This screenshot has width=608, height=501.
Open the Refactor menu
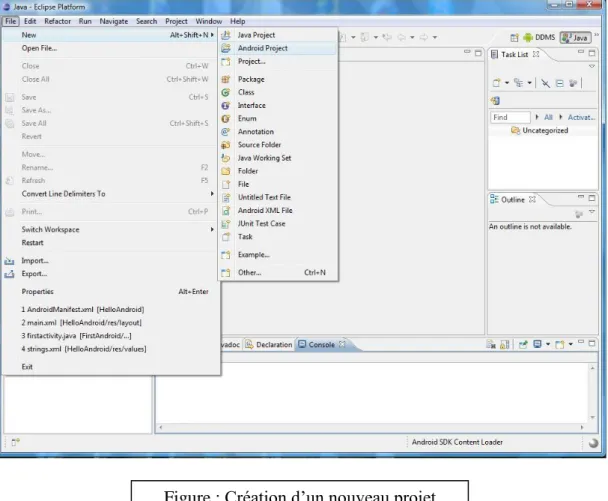click(x=57, y=21)
